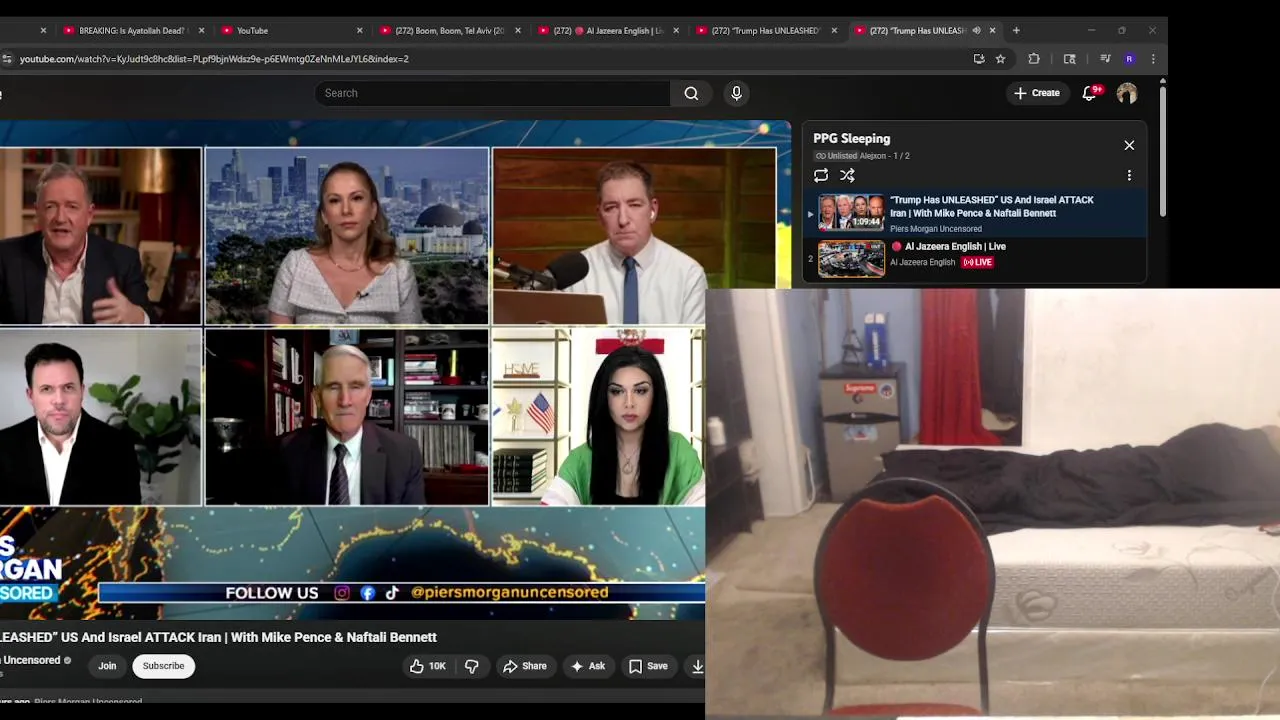The height and width of the screenshot is (720, 1280).
Task: Click the YouTube search magnifier button
Action: pyautogui.click(x=691, y=93)
